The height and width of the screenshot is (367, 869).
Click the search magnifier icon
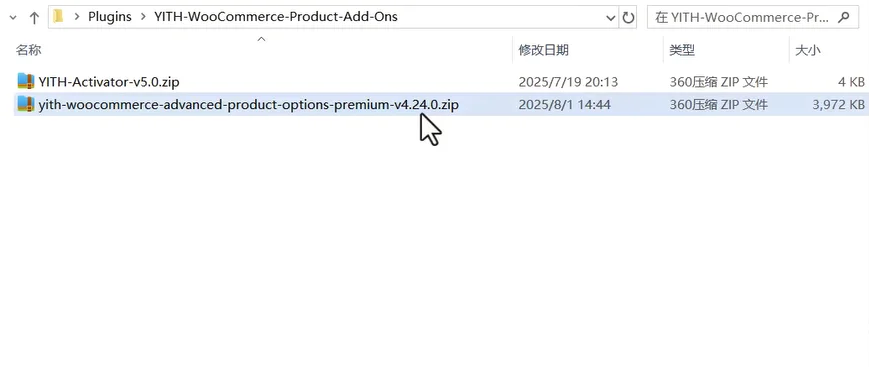844,17
